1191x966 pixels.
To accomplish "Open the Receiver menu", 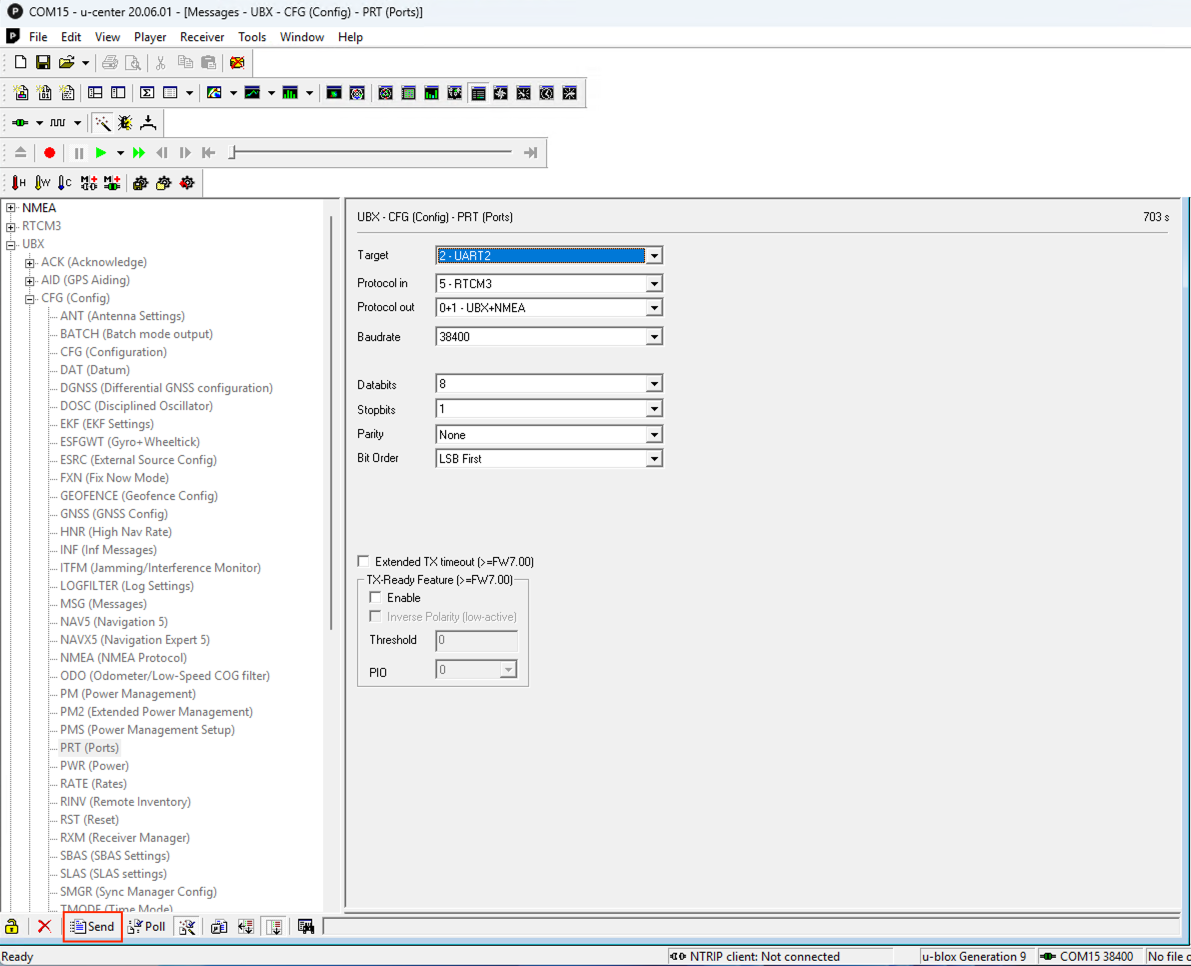I will tap(203, 37).
